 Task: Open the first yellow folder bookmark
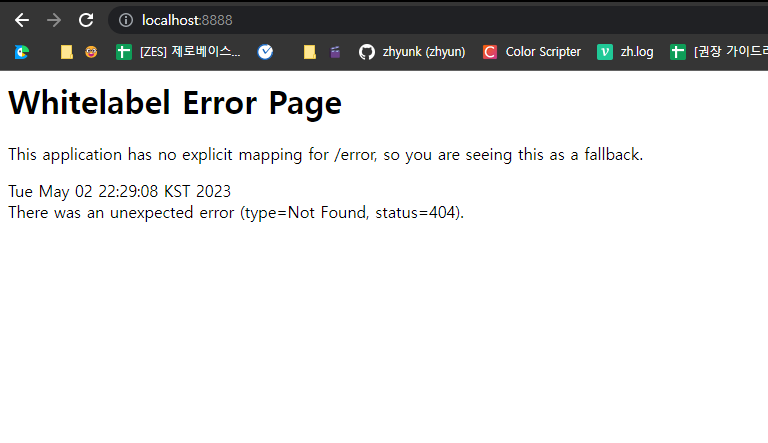click(x=67, y=51)
